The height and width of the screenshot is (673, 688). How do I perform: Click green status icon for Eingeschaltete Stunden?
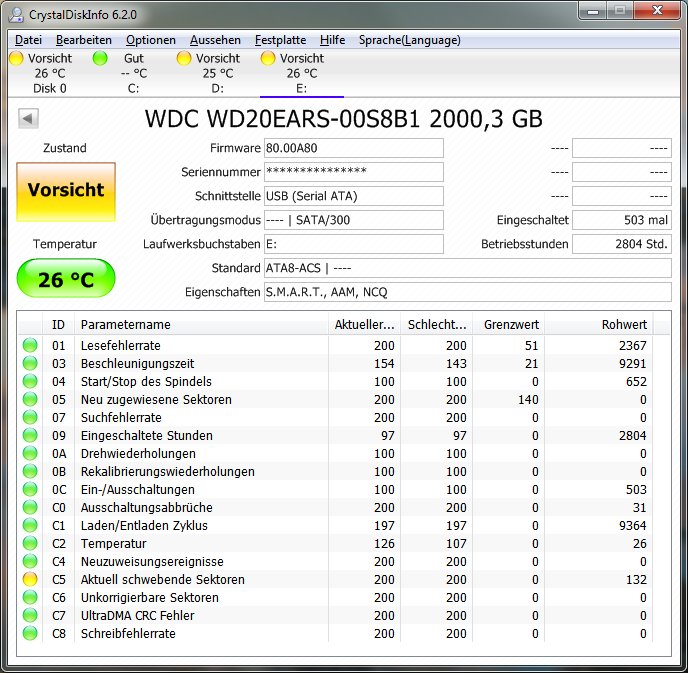point(30,435)
